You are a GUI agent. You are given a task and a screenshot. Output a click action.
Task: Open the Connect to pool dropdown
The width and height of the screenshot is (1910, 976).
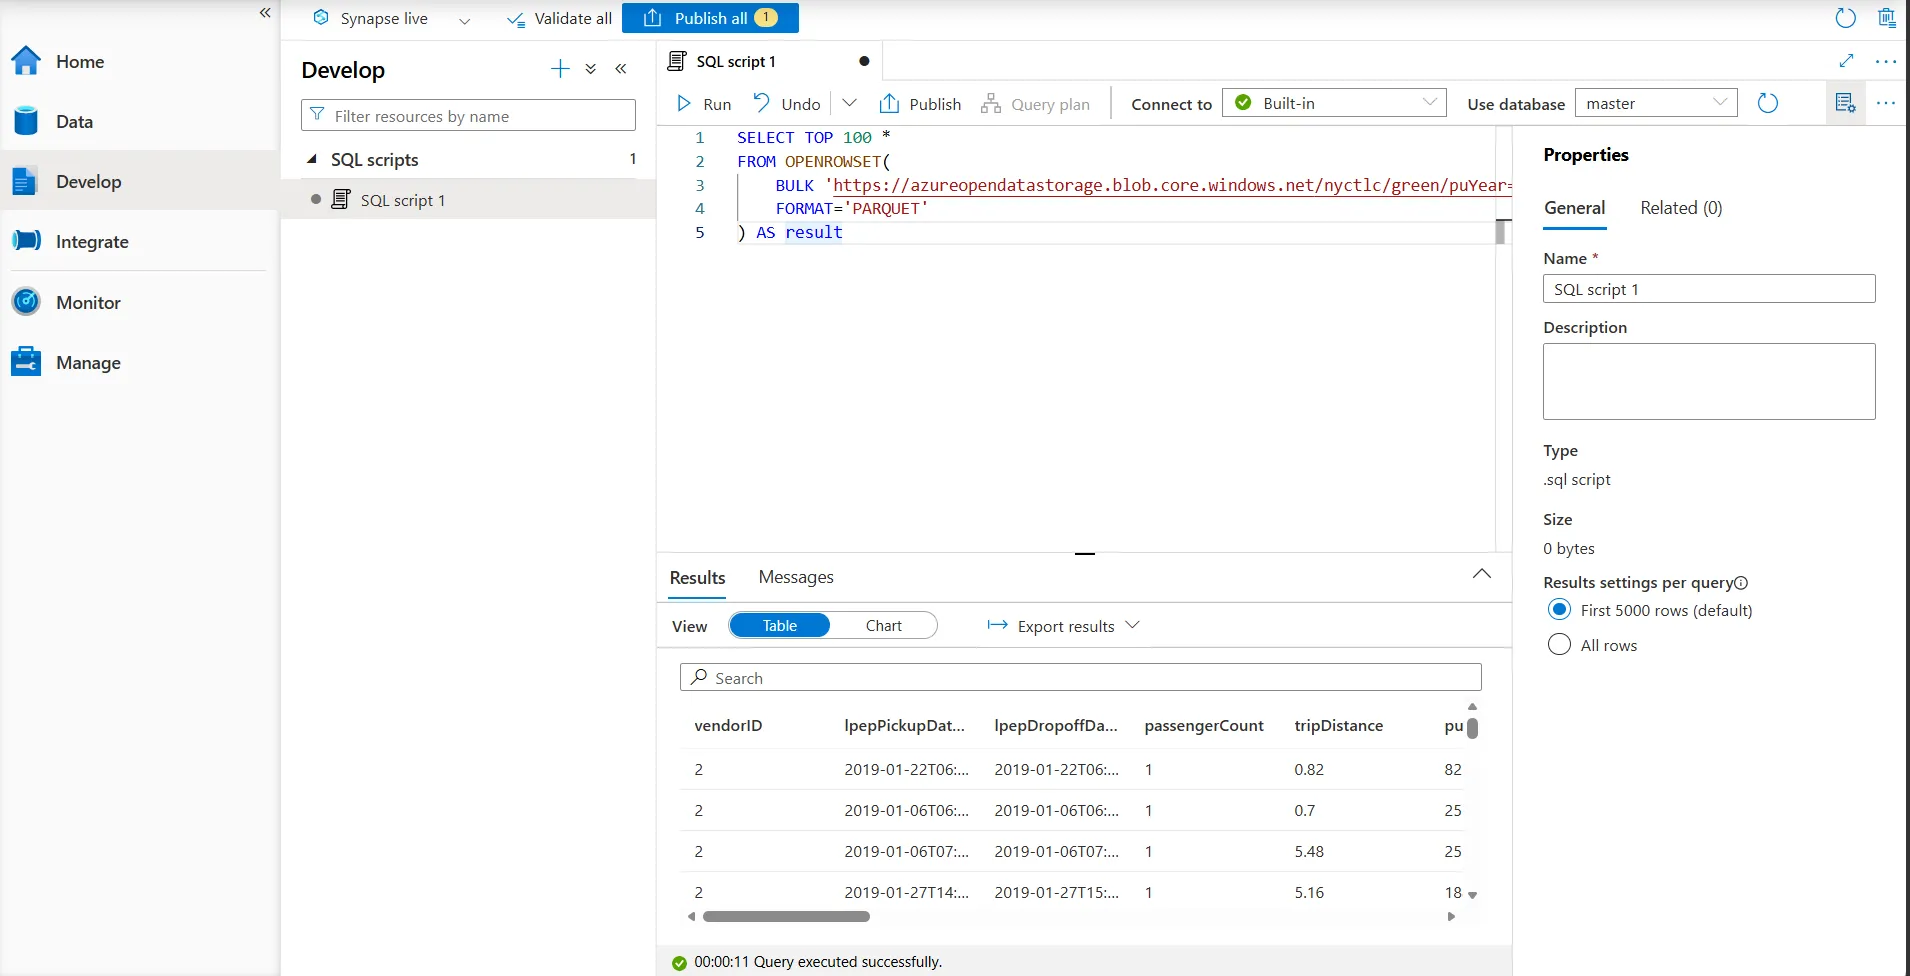[x=1334, y=103]
